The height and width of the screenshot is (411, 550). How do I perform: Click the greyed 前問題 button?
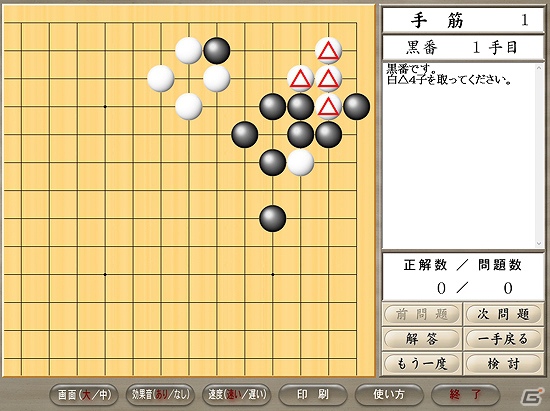422,314
